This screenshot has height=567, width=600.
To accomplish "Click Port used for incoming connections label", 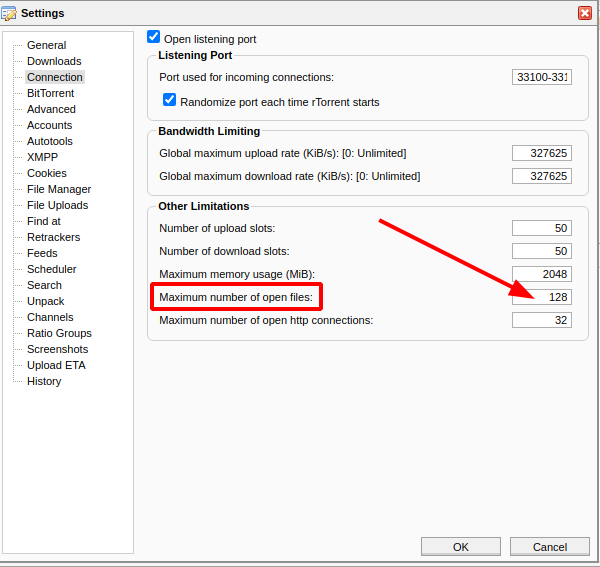I will 246,77.
